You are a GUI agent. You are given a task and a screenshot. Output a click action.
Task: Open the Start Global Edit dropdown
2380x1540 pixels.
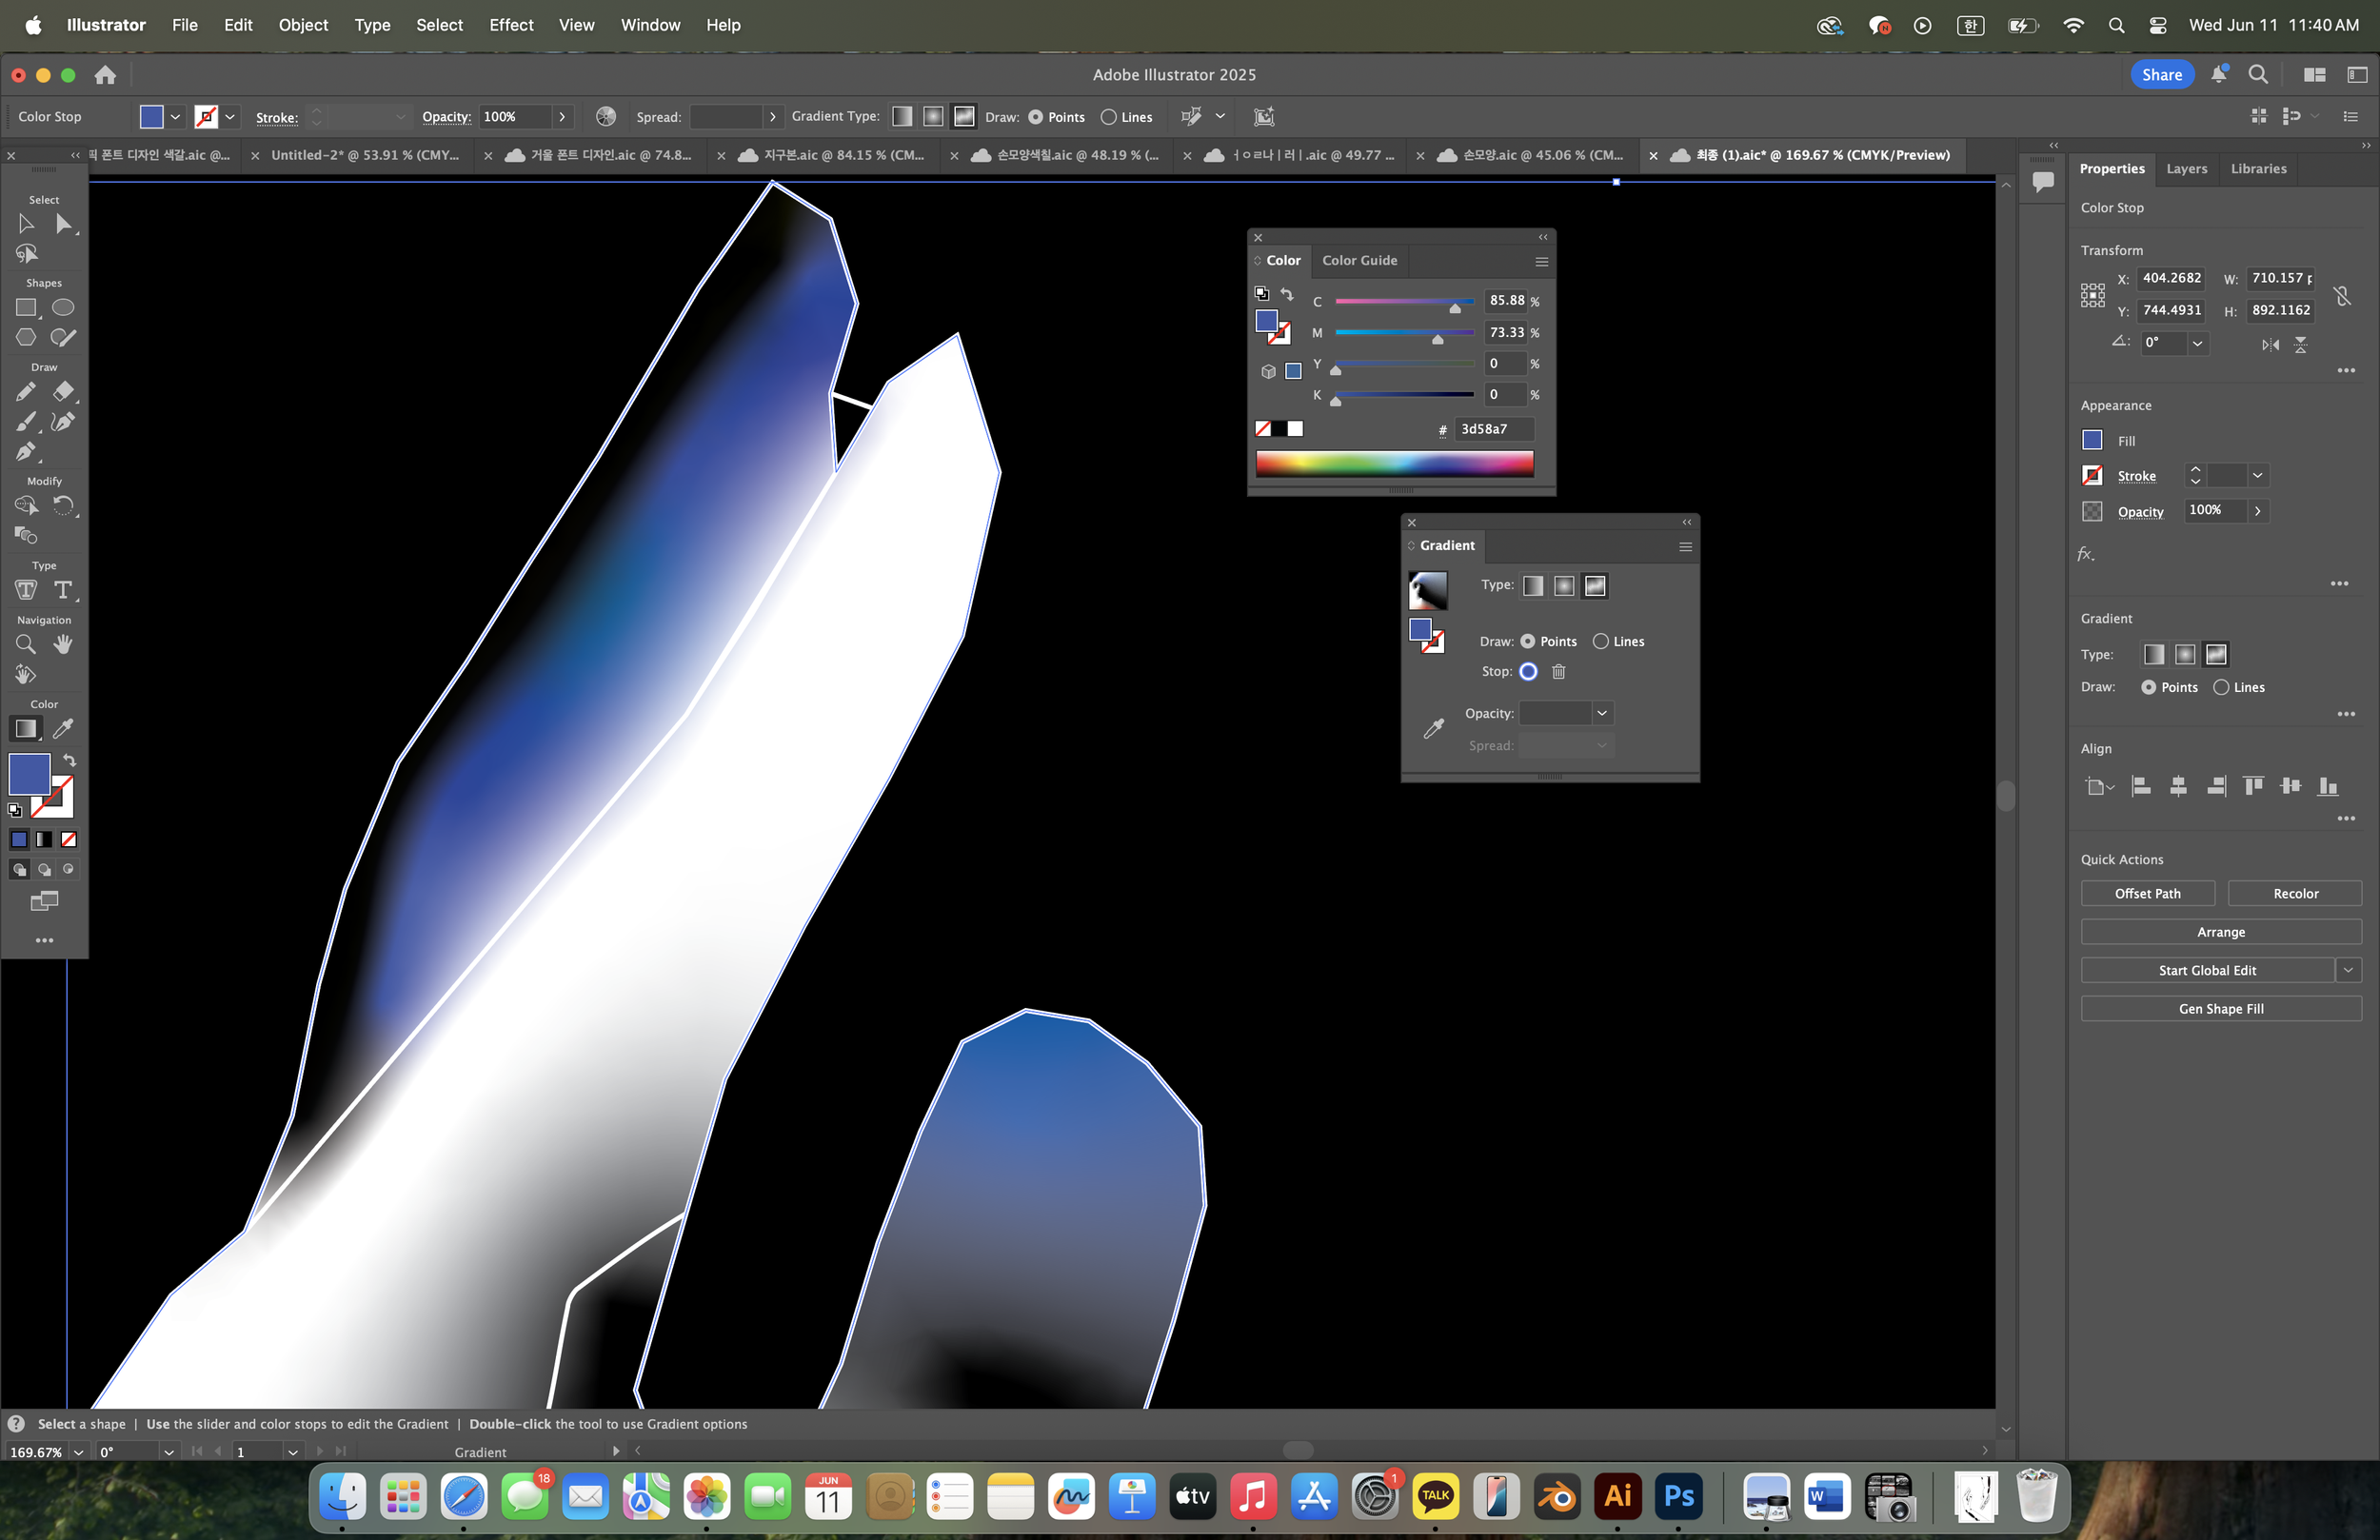pyautogui.click(x=2349, y=970)
